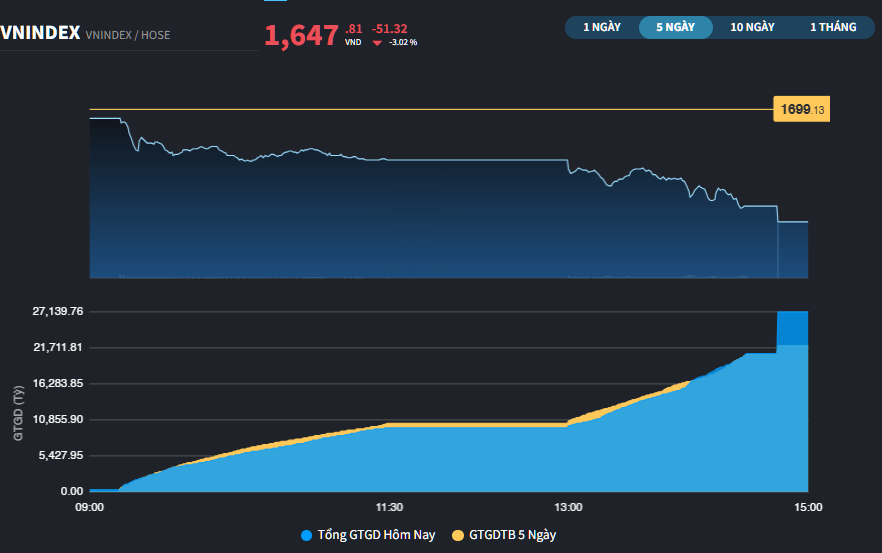Click the 15:00 closing time marker
The width and height of the screenshot is (882, 553).
(x=807, y=507)
